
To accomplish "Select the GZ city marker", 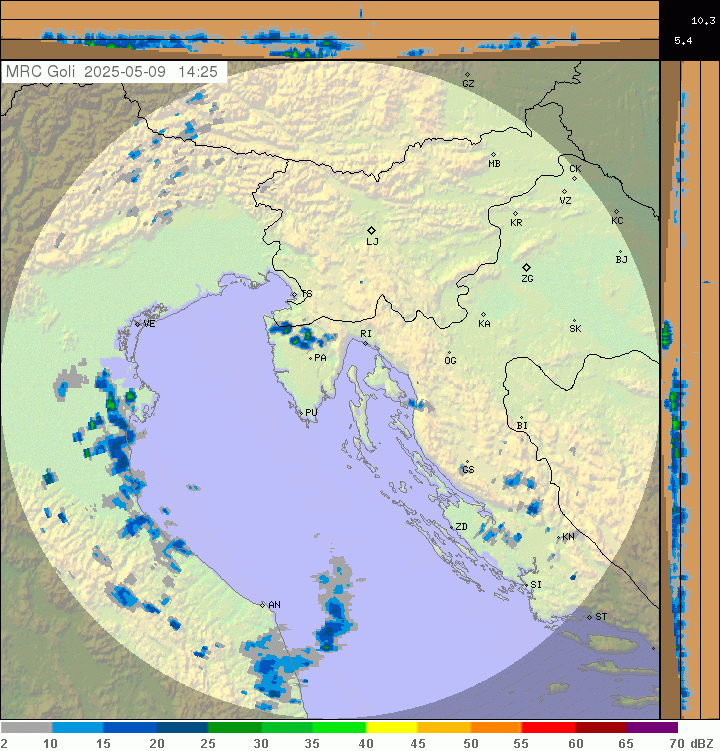I will [468, 75].
